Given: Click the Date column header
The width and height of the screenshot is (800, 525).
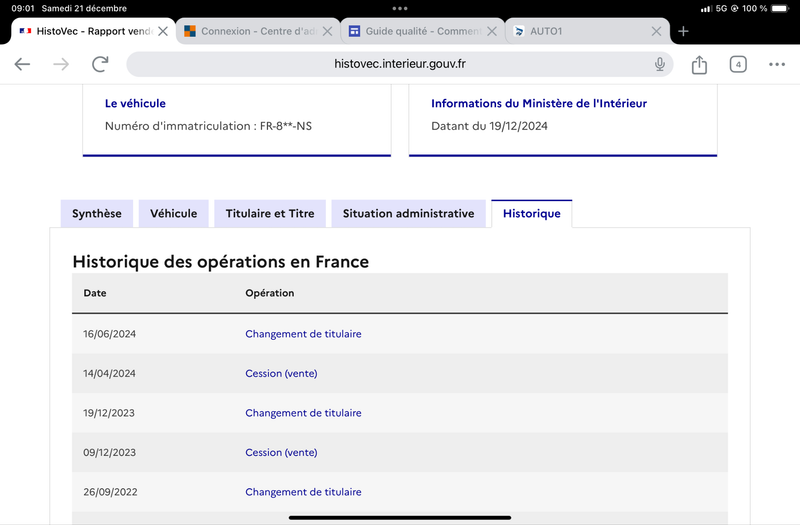Looking at the screenshot, I should coord(95,293).
